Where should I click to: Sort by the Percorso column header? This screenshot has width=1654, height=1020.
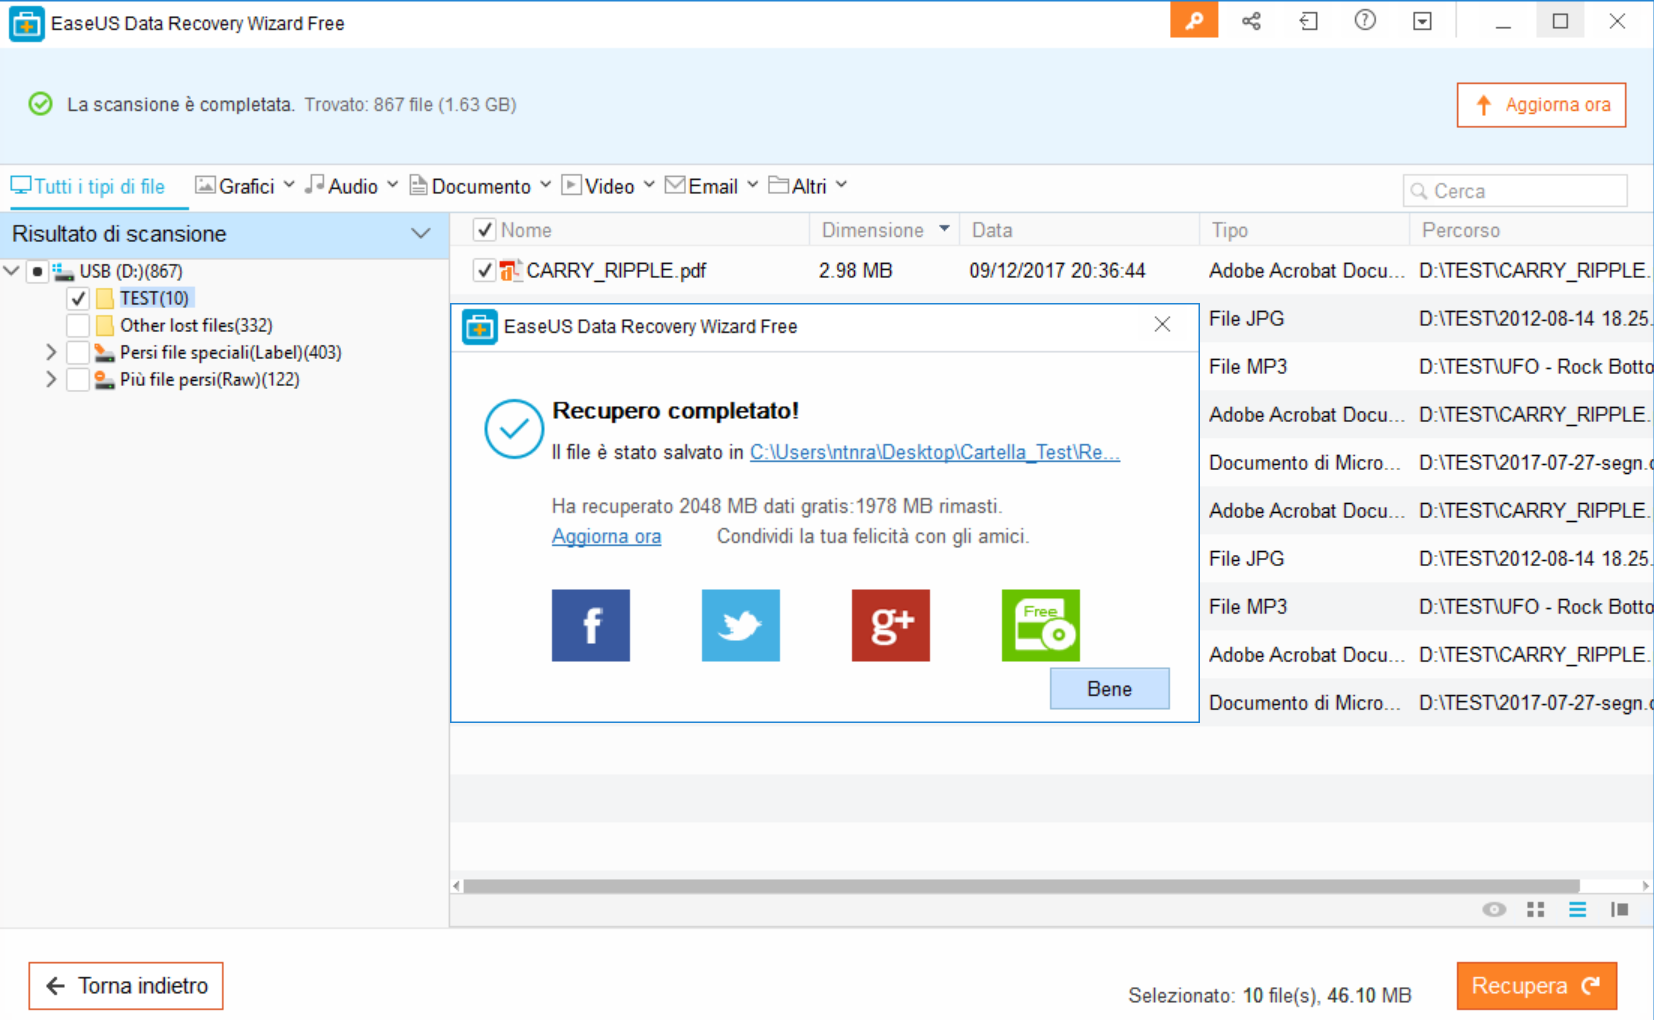pyautogui.click(x=1531, y=230)
